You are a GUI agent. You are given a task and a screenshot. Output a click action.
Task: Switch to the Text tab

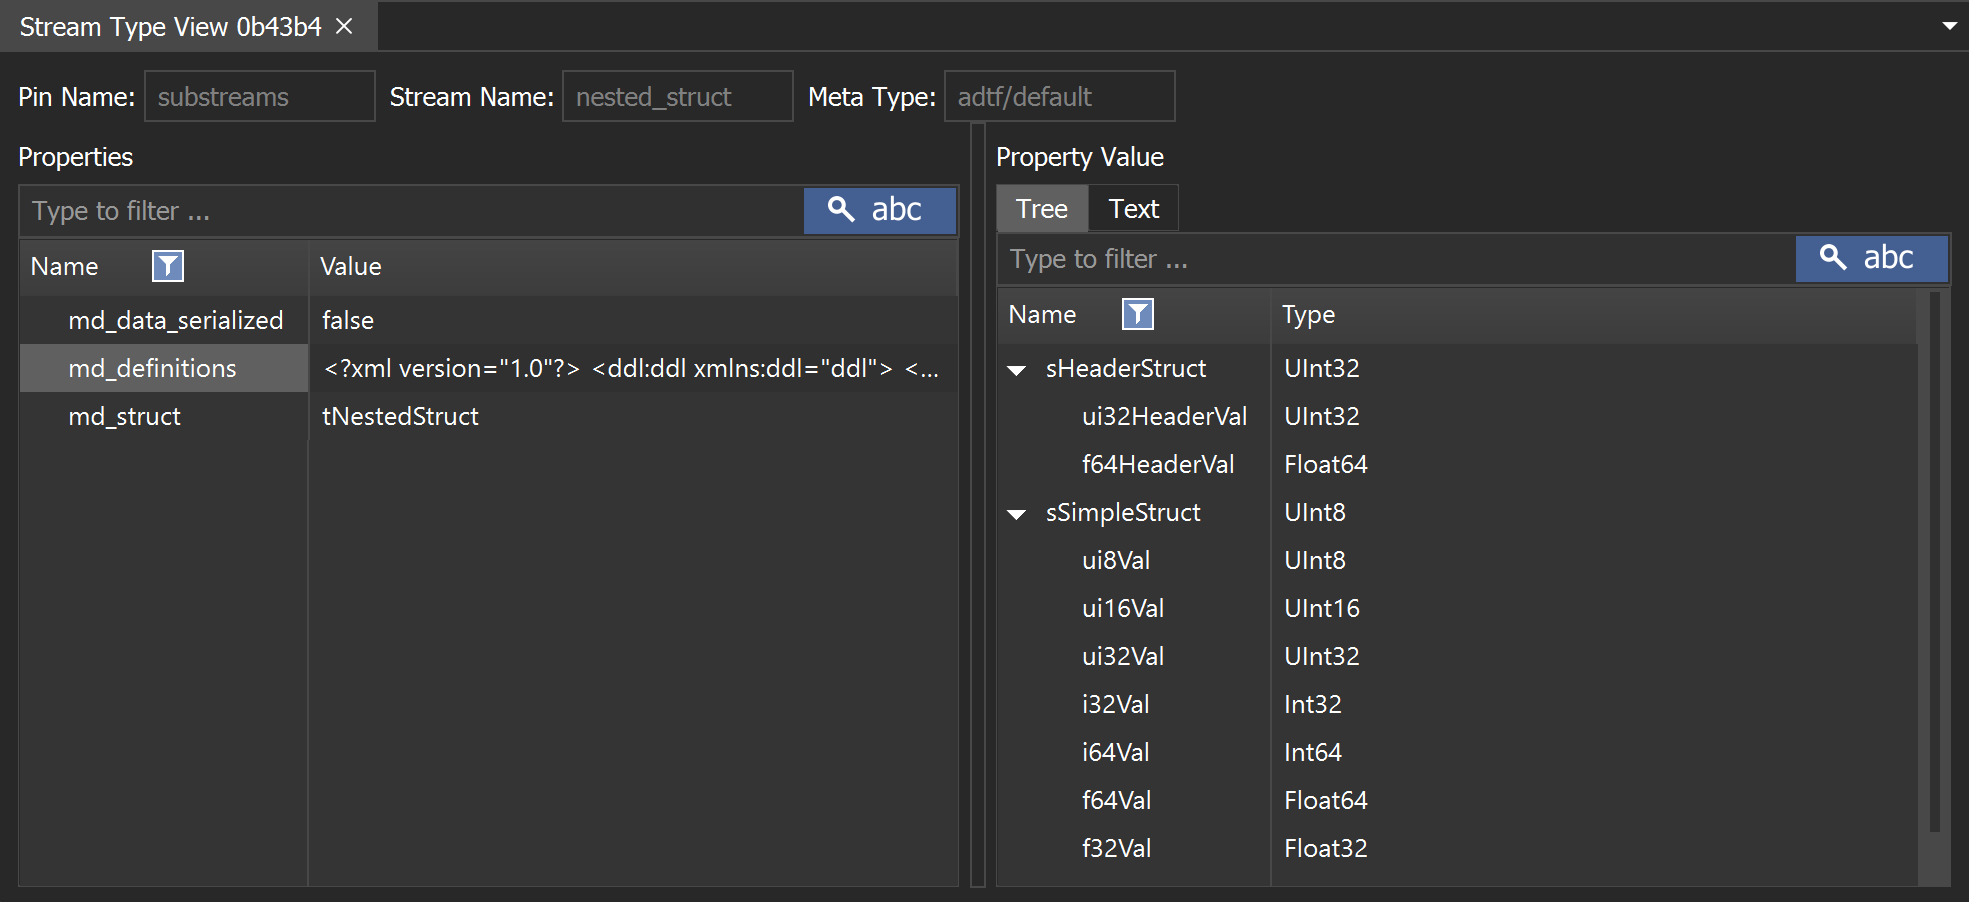[1133, 209]
